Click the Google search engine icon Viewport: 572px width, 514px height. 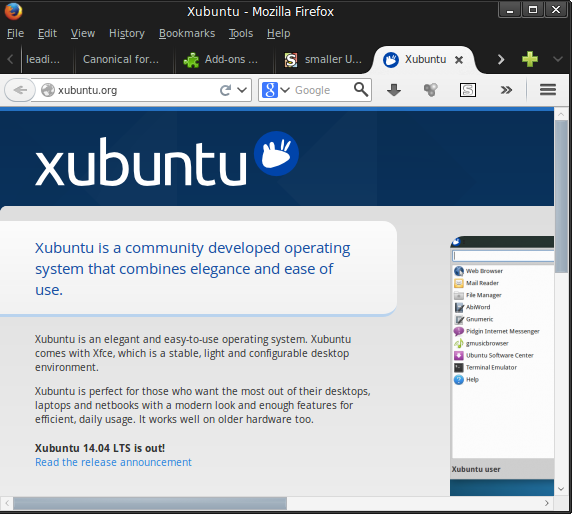[270, 90]
